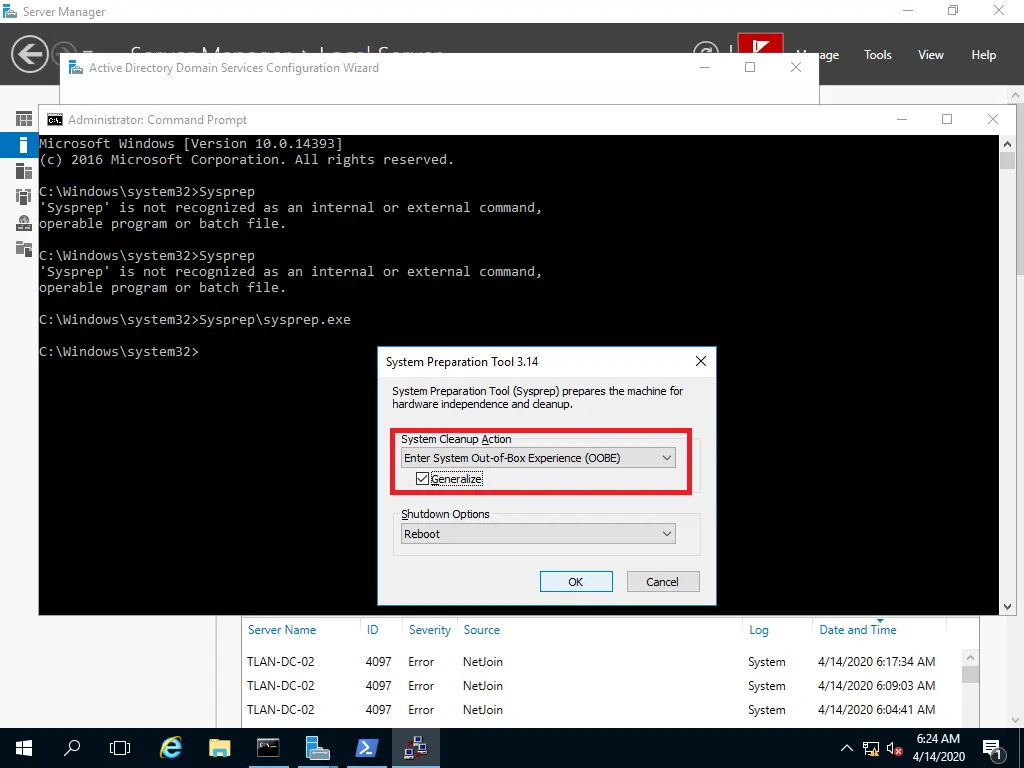The image size is (1024, 768).
Task: Minimize the Command Prompt window
Action: coord(902,119)
